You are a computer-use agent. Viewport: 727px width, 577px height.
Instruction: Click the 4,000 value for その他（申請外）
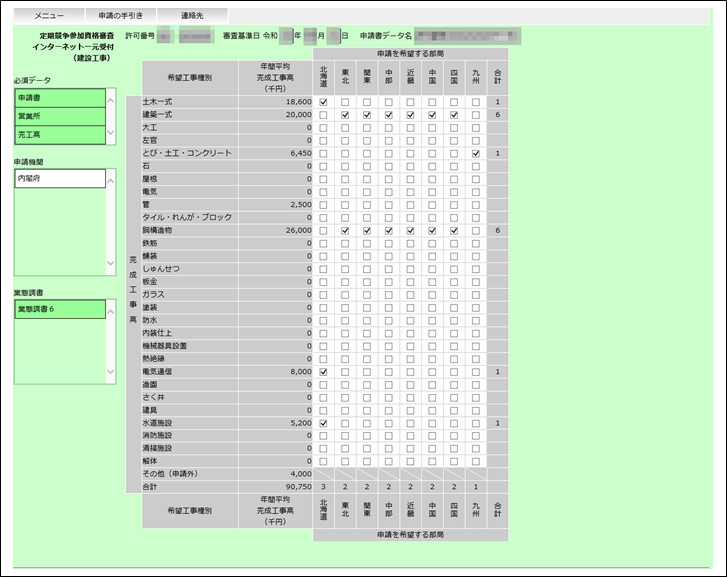pos(301,474)
